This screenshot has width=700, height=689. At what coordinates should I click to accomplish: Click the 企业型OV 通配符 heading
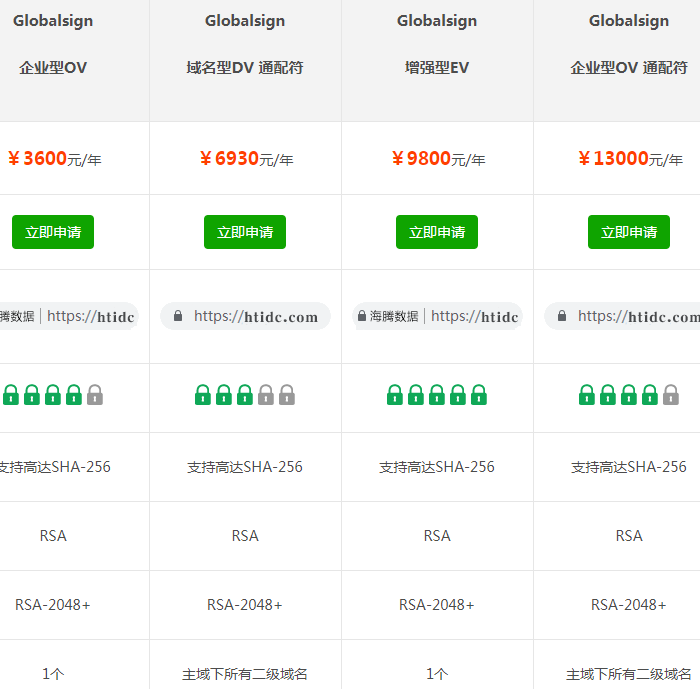click(x=629, y=68)
